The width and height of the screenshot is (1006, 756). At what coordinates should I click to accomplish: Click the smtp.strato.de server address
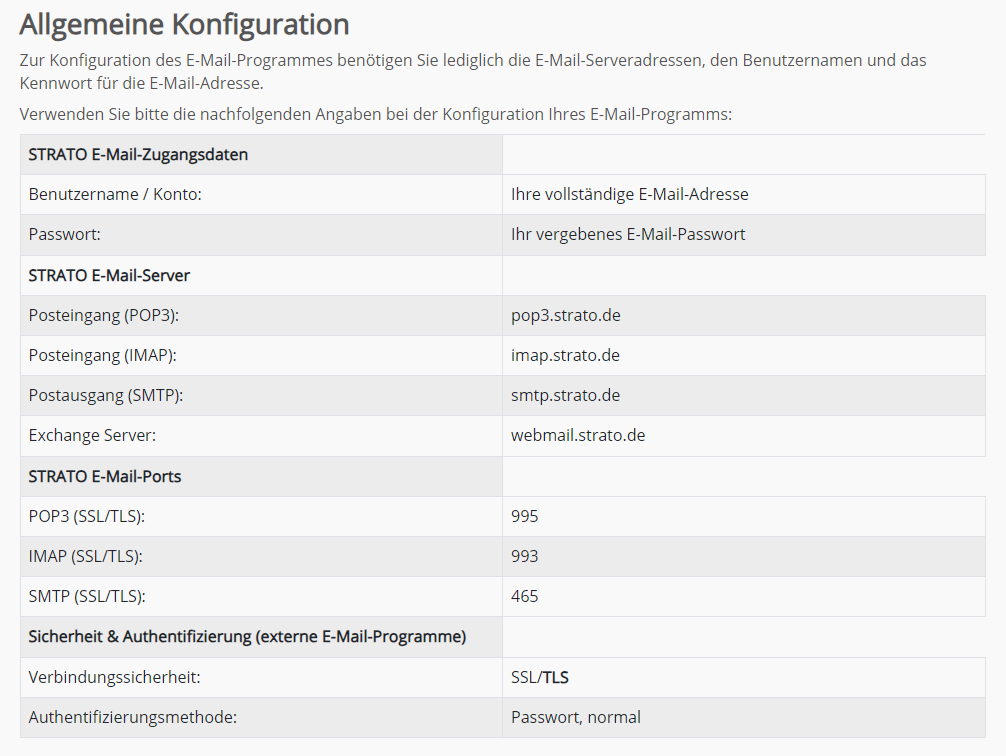(565, 395)
